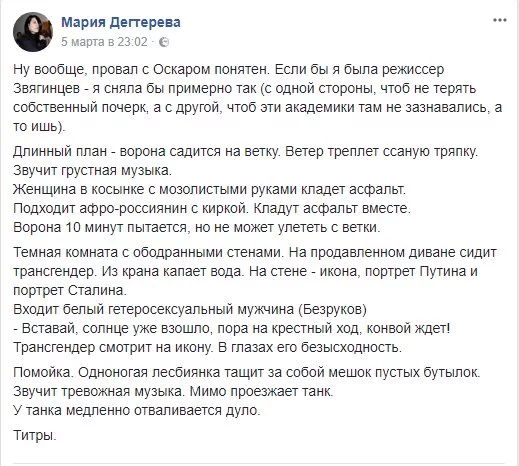
Task: Click the line beginning Длинный план - ворона
Action: click(246, 152)
